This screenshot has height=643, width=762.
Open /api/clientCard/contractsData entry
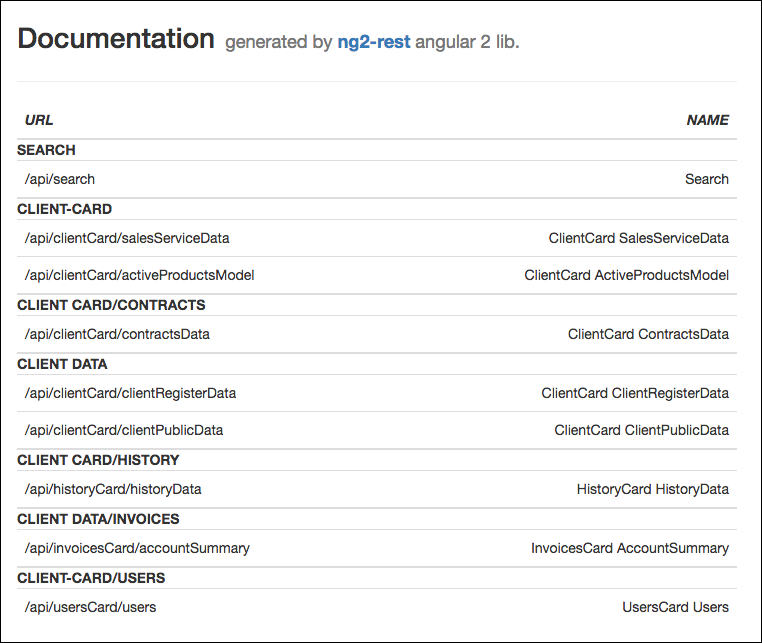[x=117, y=334]
